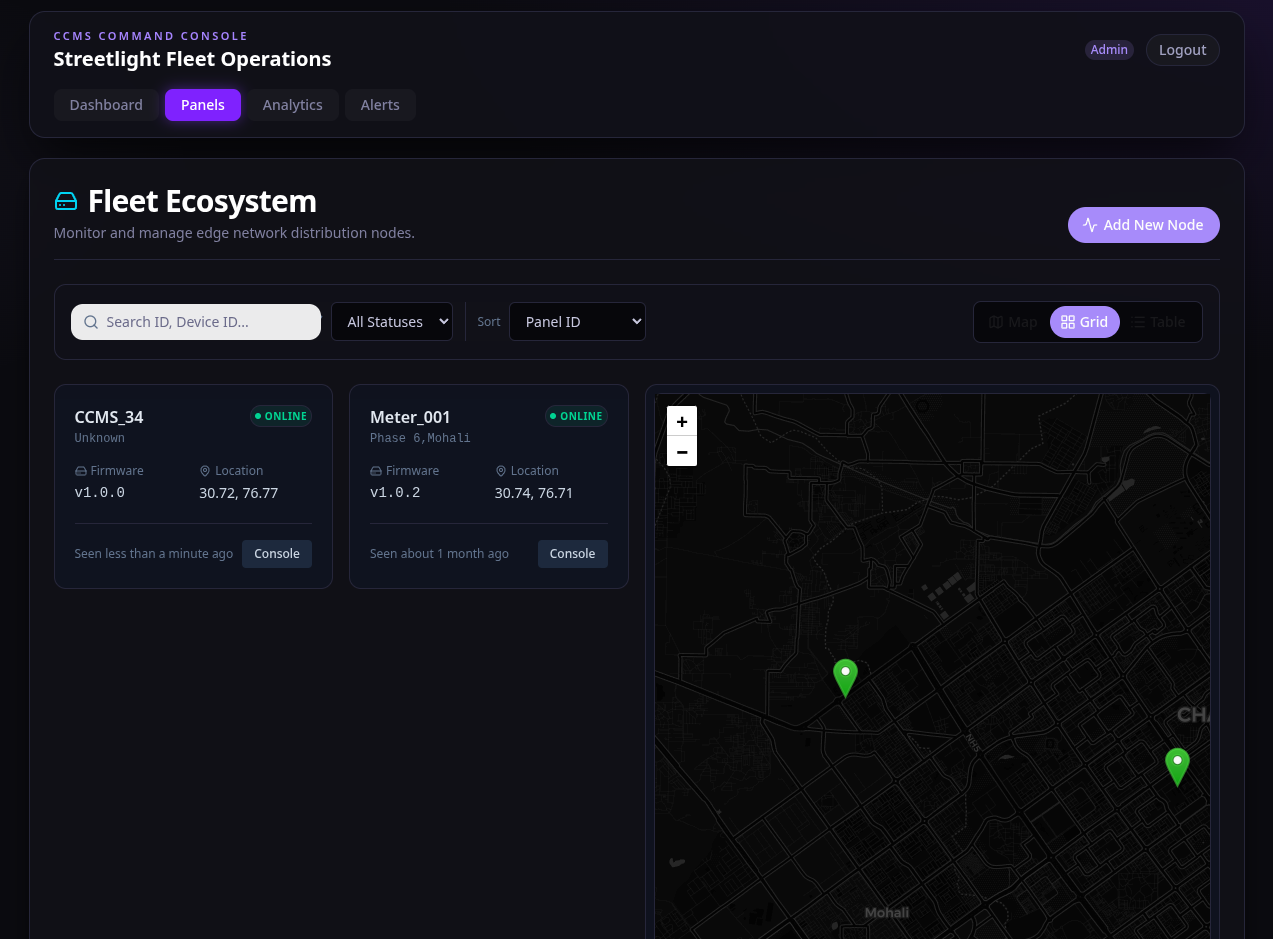
Task: Click the Fleet Ecosystem drive icon
Action: (66, 201)
